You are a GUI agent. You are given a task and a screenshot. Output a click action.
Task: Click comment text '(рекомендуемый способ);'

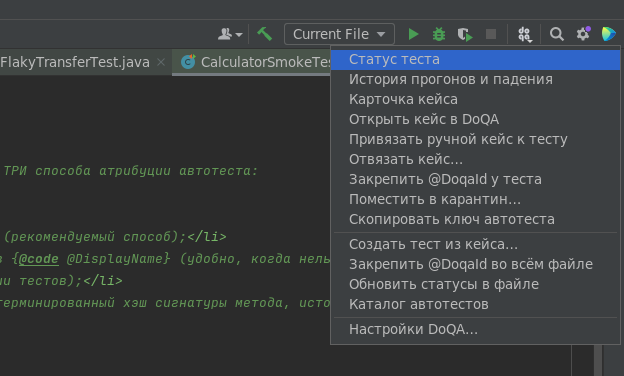96,237
